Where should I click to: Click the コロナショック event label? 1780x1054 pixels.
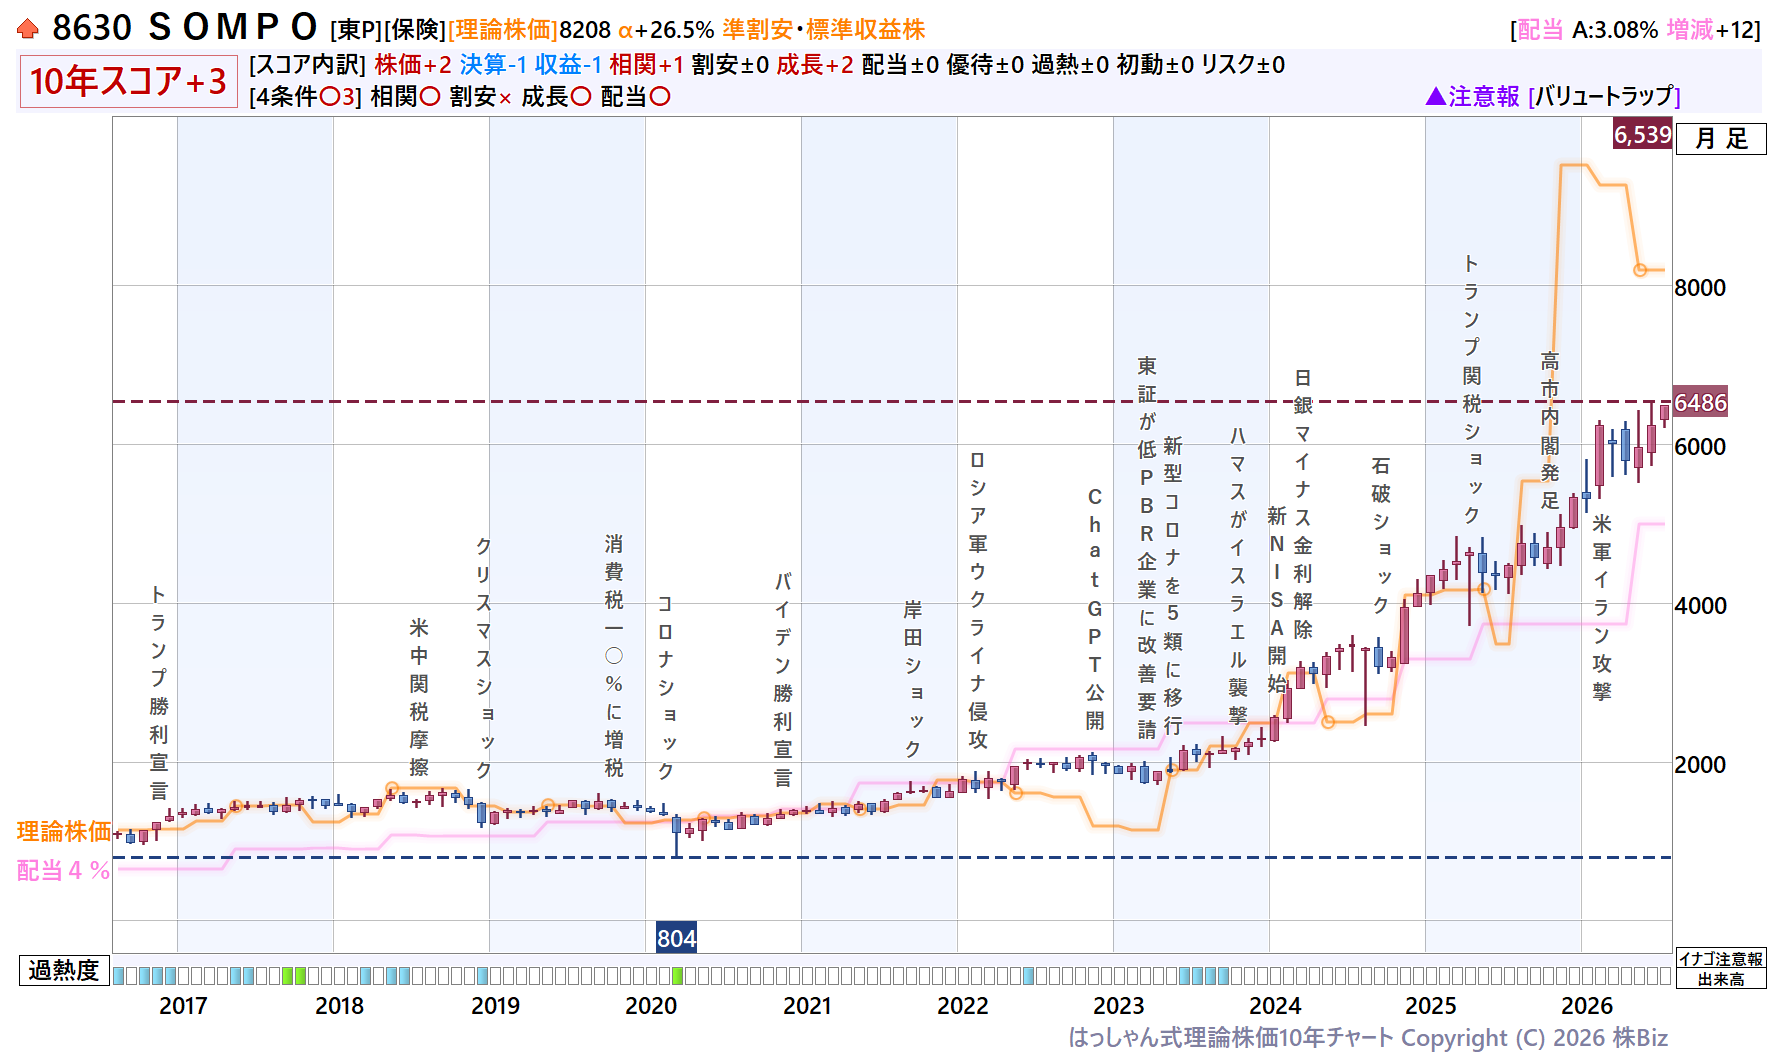pyautogui.click(x=665, y=688)
